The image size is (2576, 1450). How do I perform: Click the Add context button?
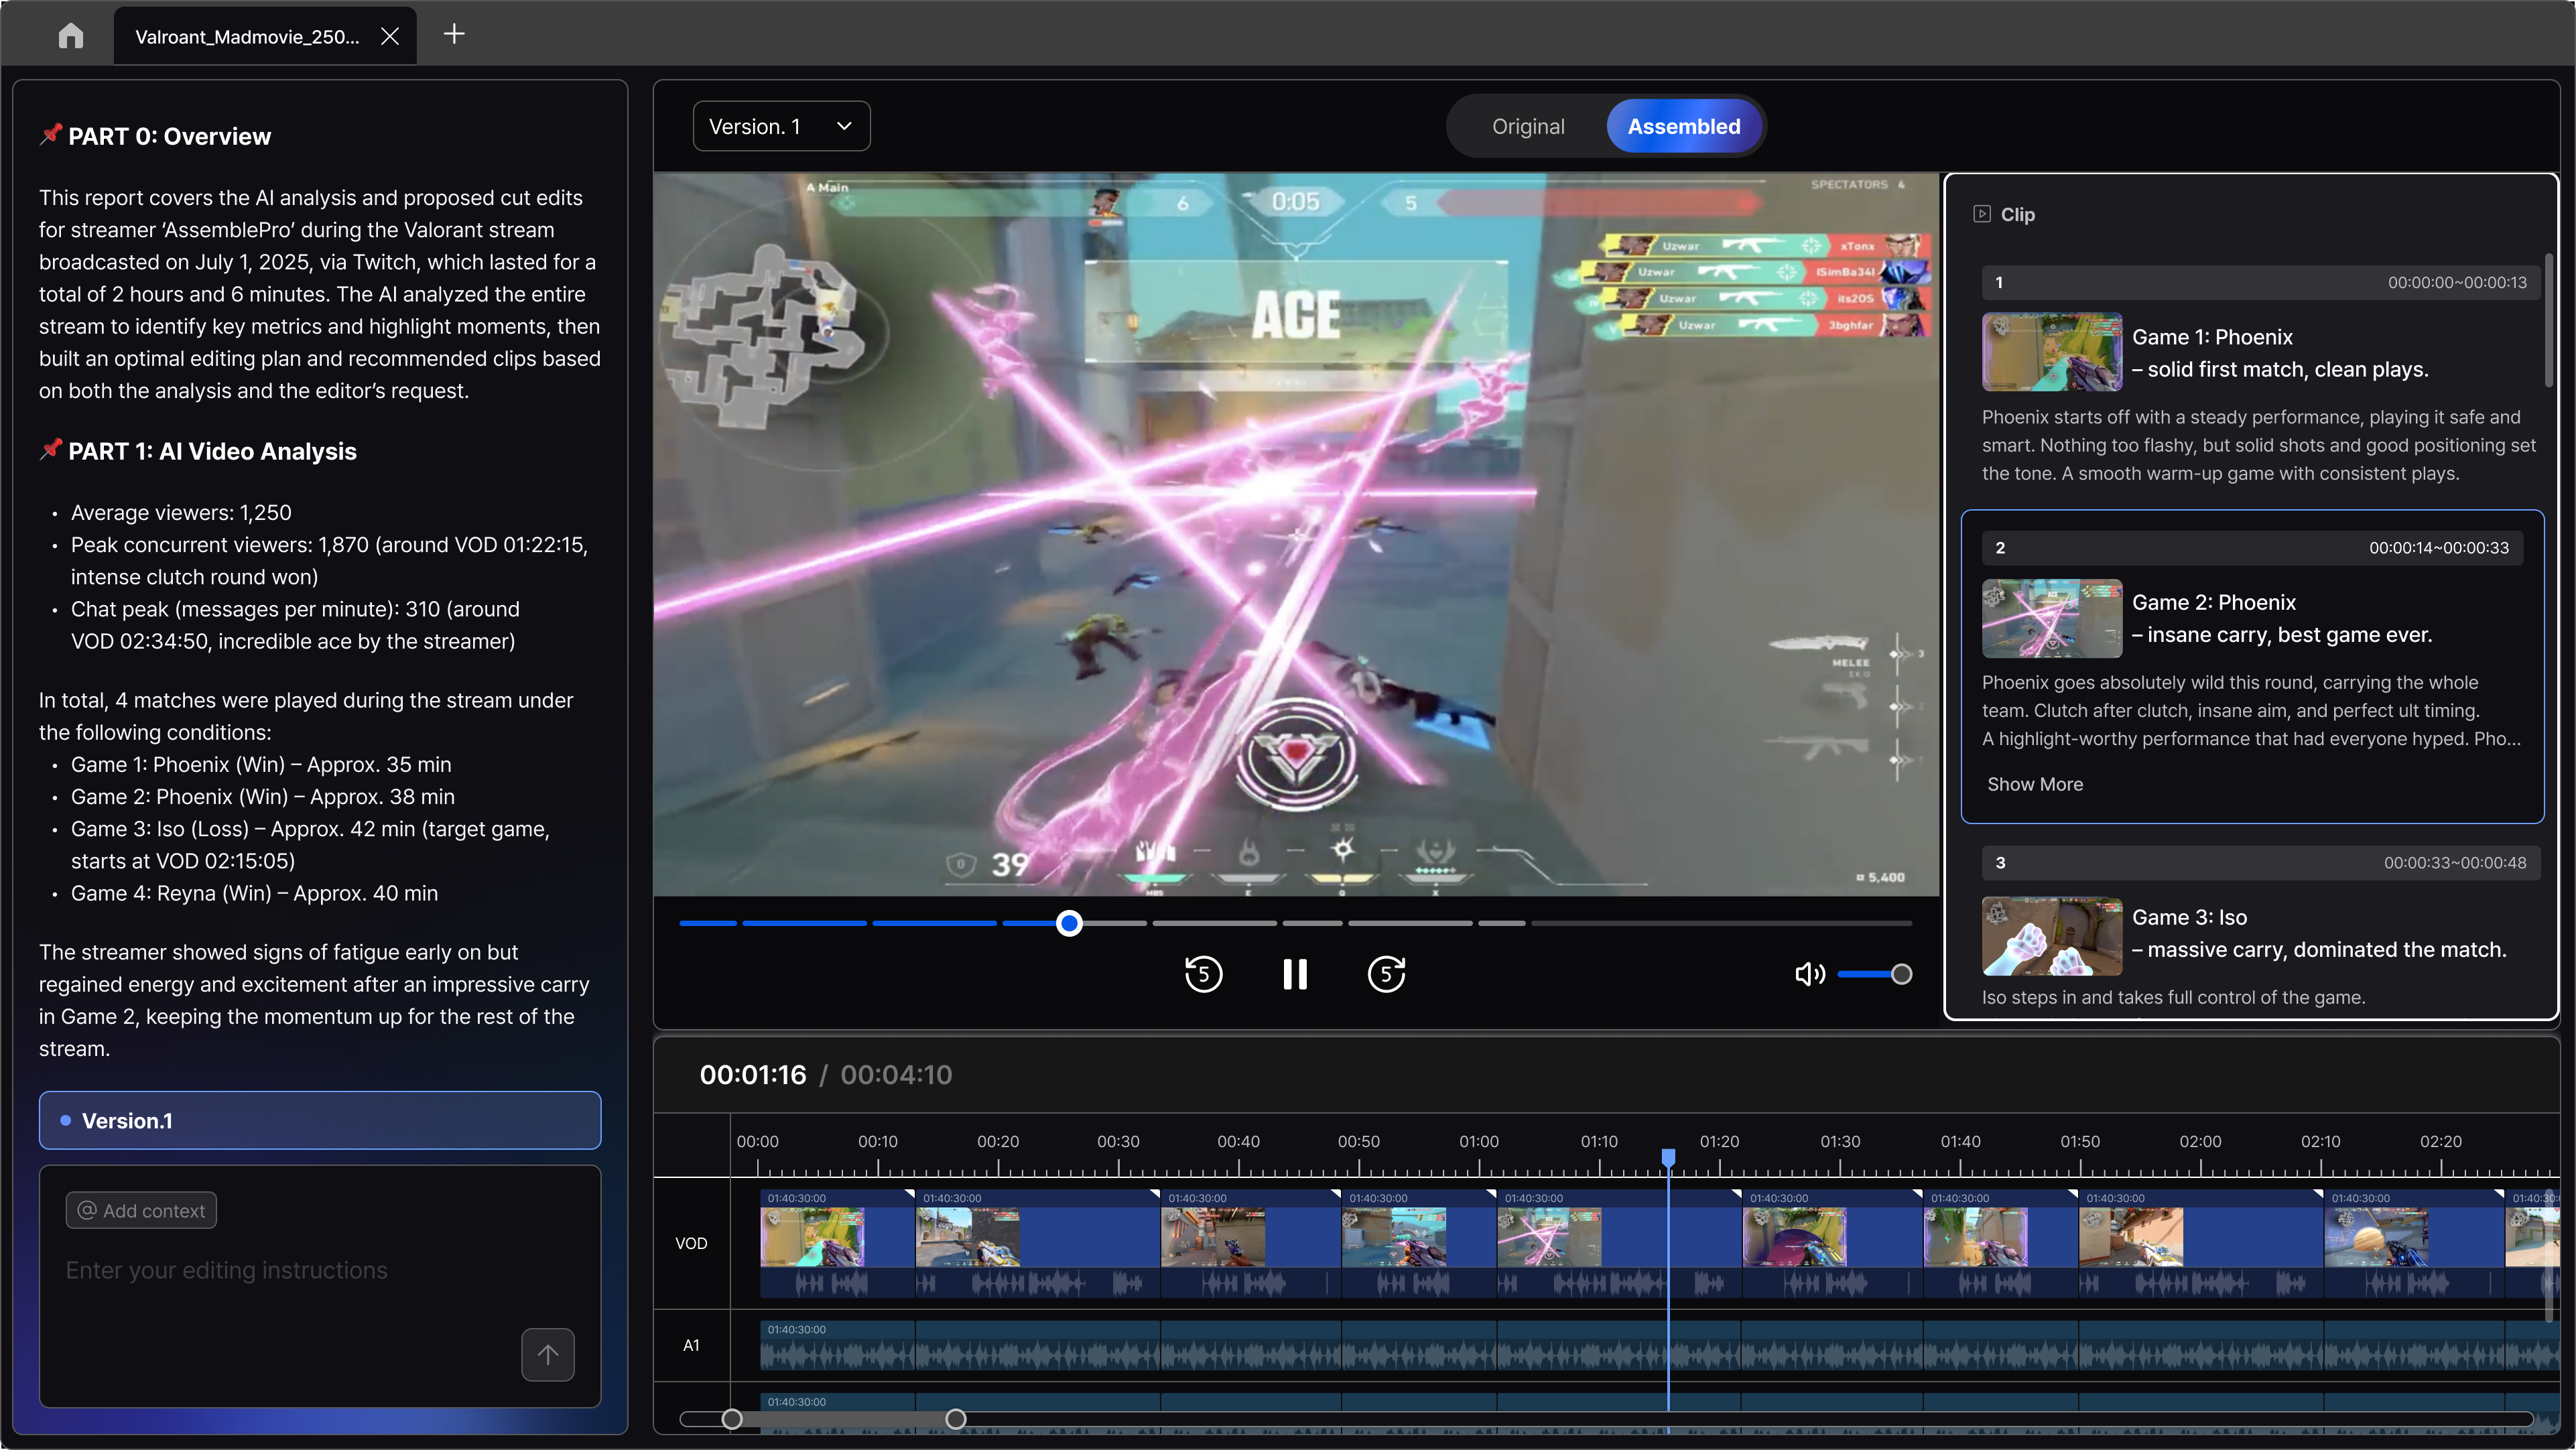click(x=141, y=1210)
